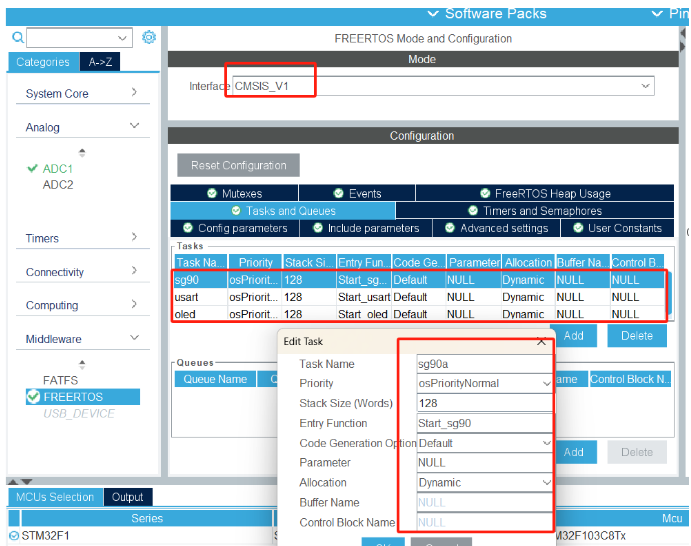Click the green check beside ADC1
Image resolution: width=691 pixels, height=546 pixels.
click(32, 168)
